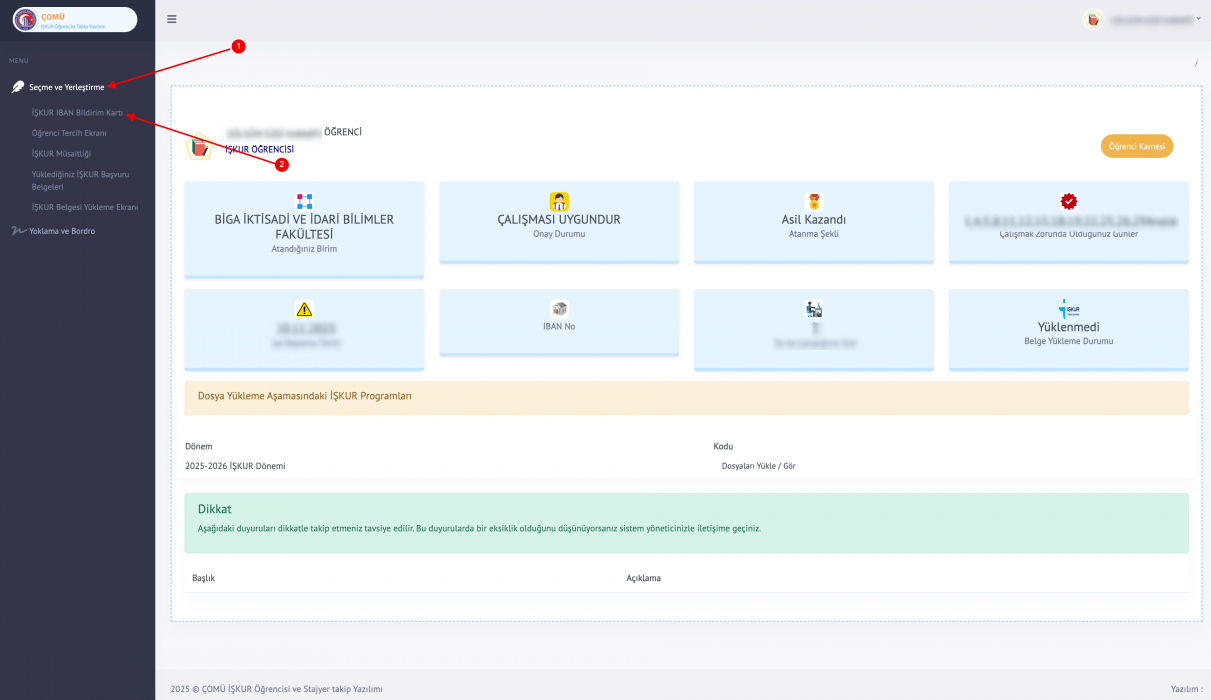The image size is (1211, 700).
Task: Open Yüklediğiniz İŞKUR Başvuru Belgeleri
Action: pos(80,180)
